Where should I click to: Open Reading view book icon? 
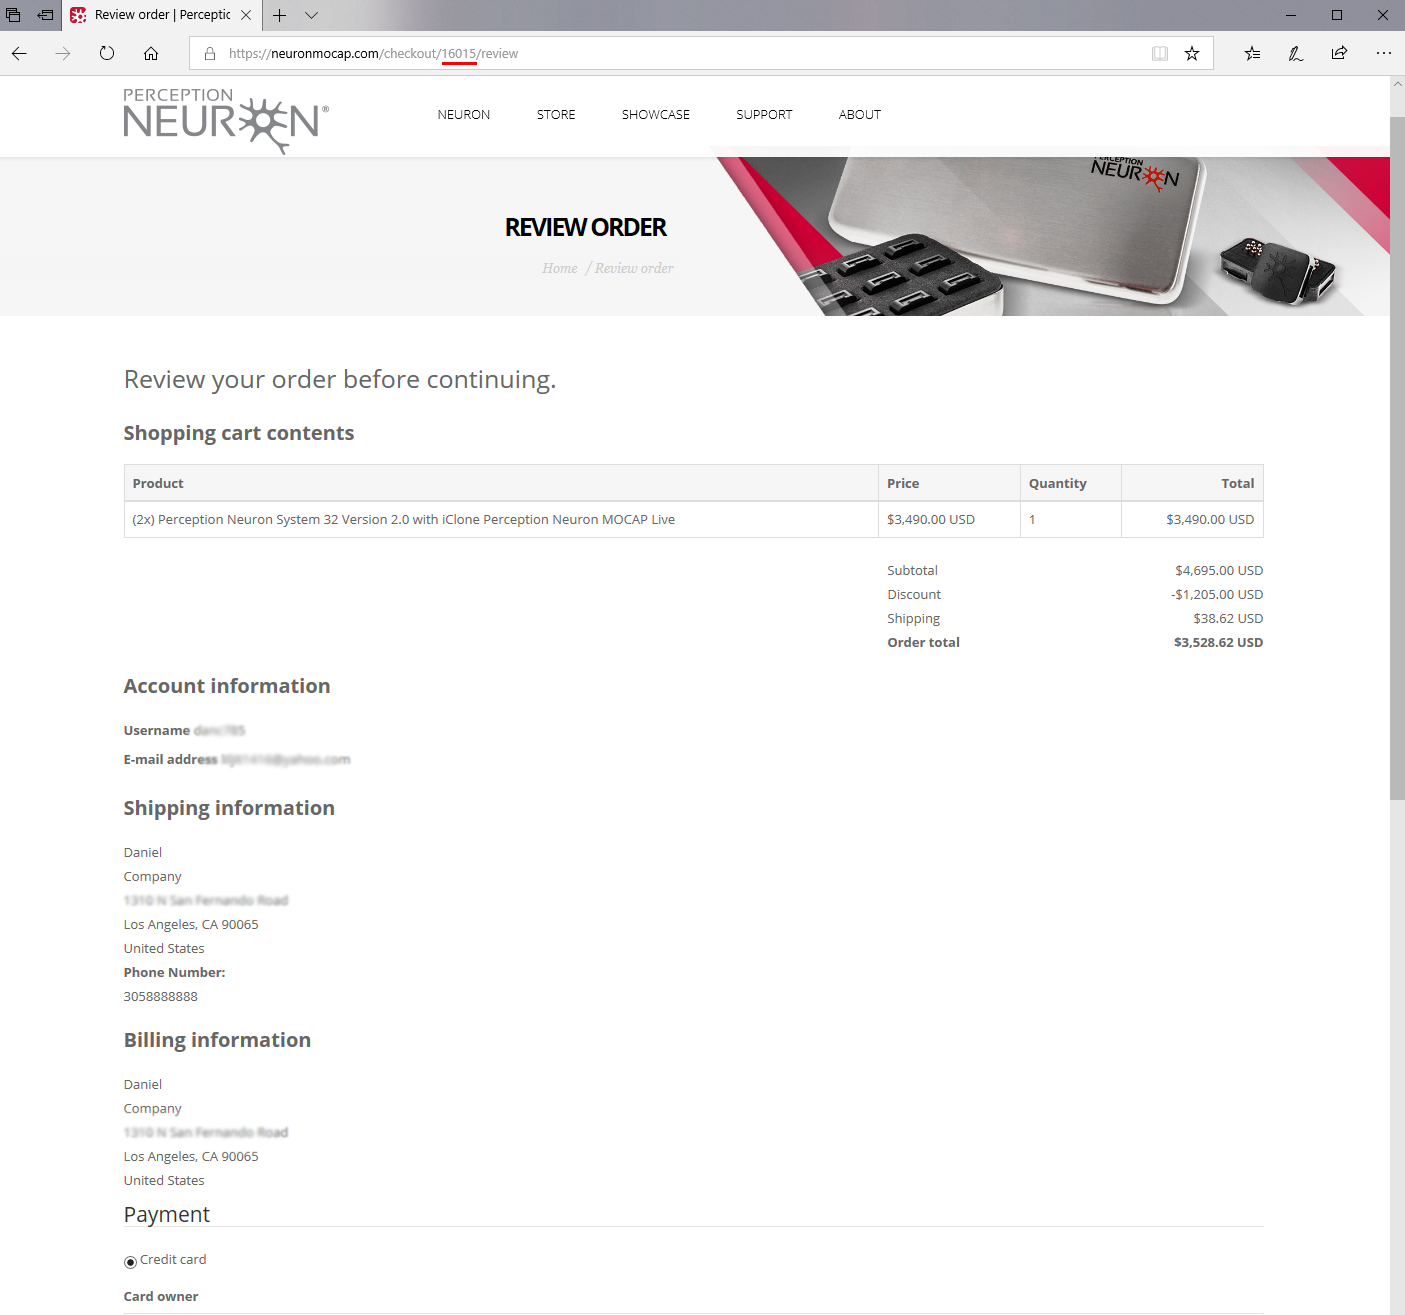pyautogui.click(x=1160, y=54)
